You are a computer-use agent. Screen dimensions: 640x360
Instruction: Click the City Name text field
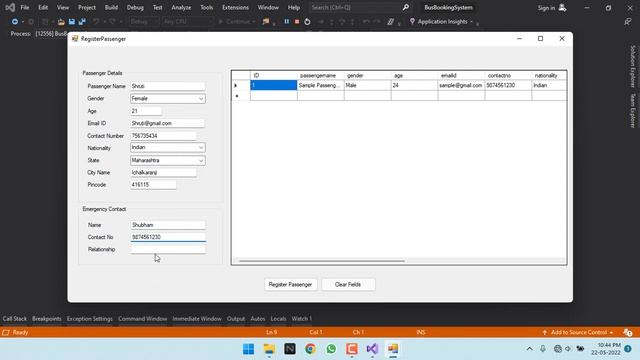(163, 173)
